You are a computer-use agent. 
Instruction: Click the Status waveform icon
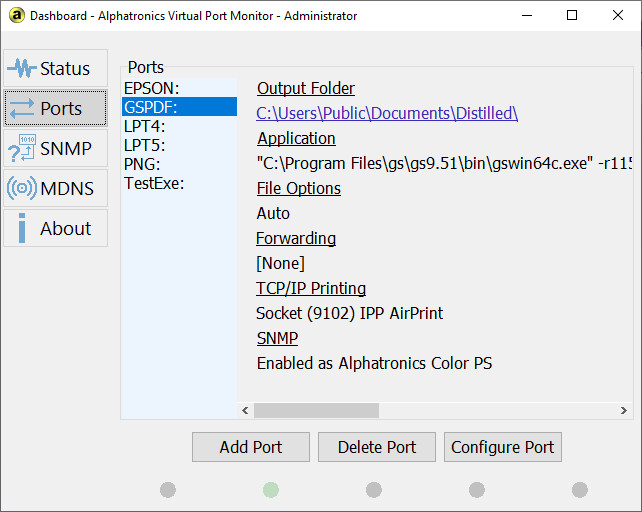[22, 69]
